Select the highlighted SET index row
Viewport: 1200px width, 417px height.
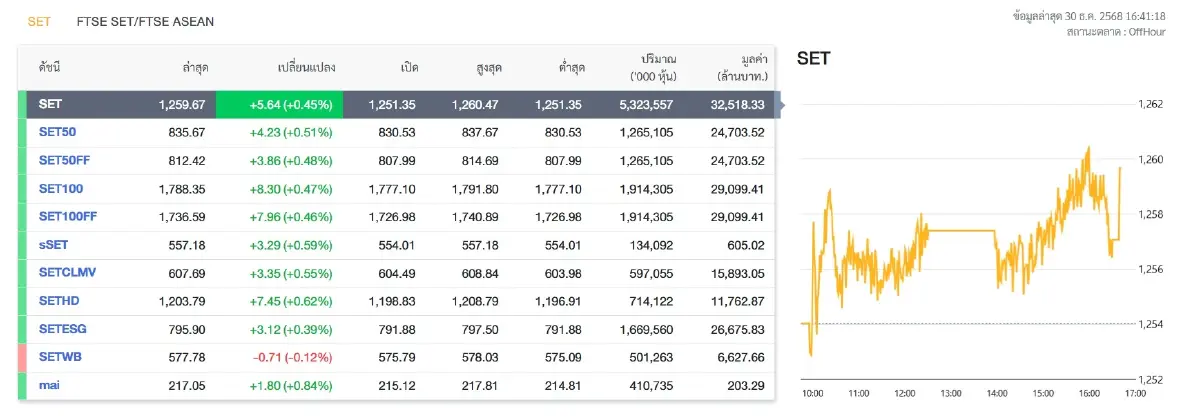[400, 104]
